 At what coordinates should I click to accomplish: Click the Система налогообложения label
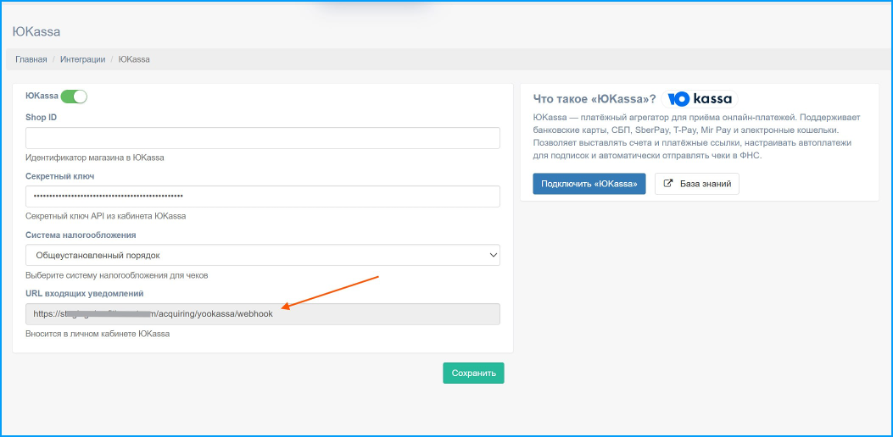81,235
